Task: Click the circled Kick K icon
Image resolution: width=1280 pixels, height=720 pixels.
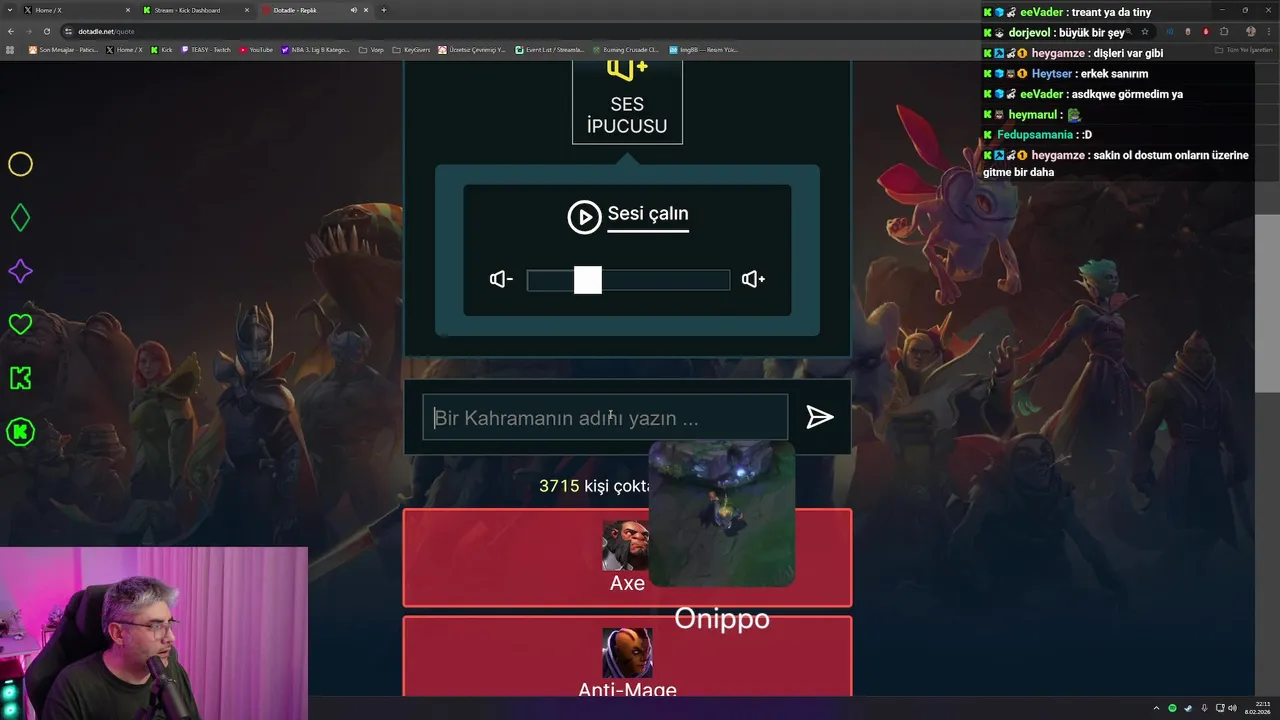Action: click(x=20, y=432)
